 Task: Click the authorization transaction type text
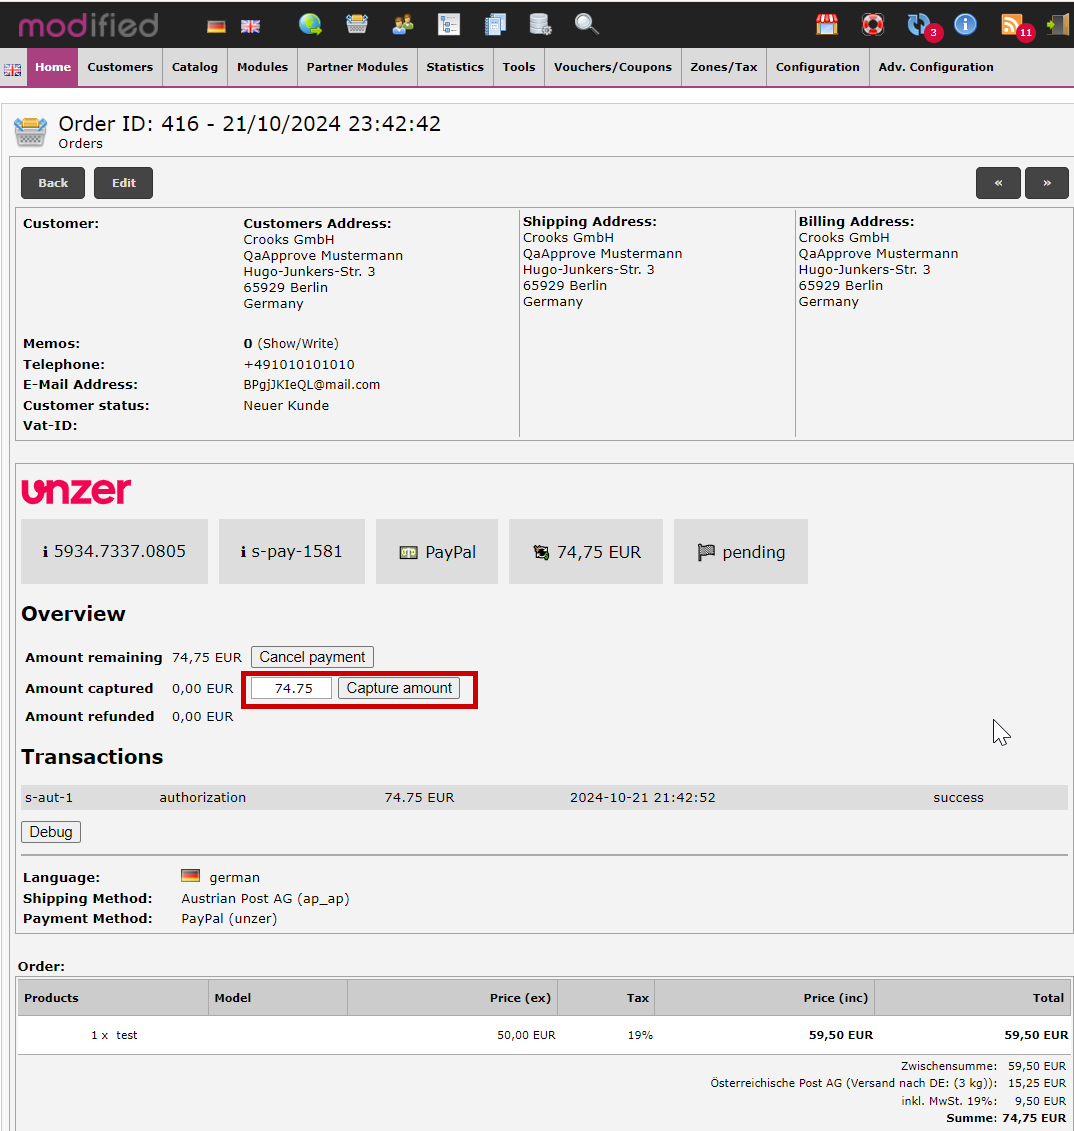coord(203,797)
